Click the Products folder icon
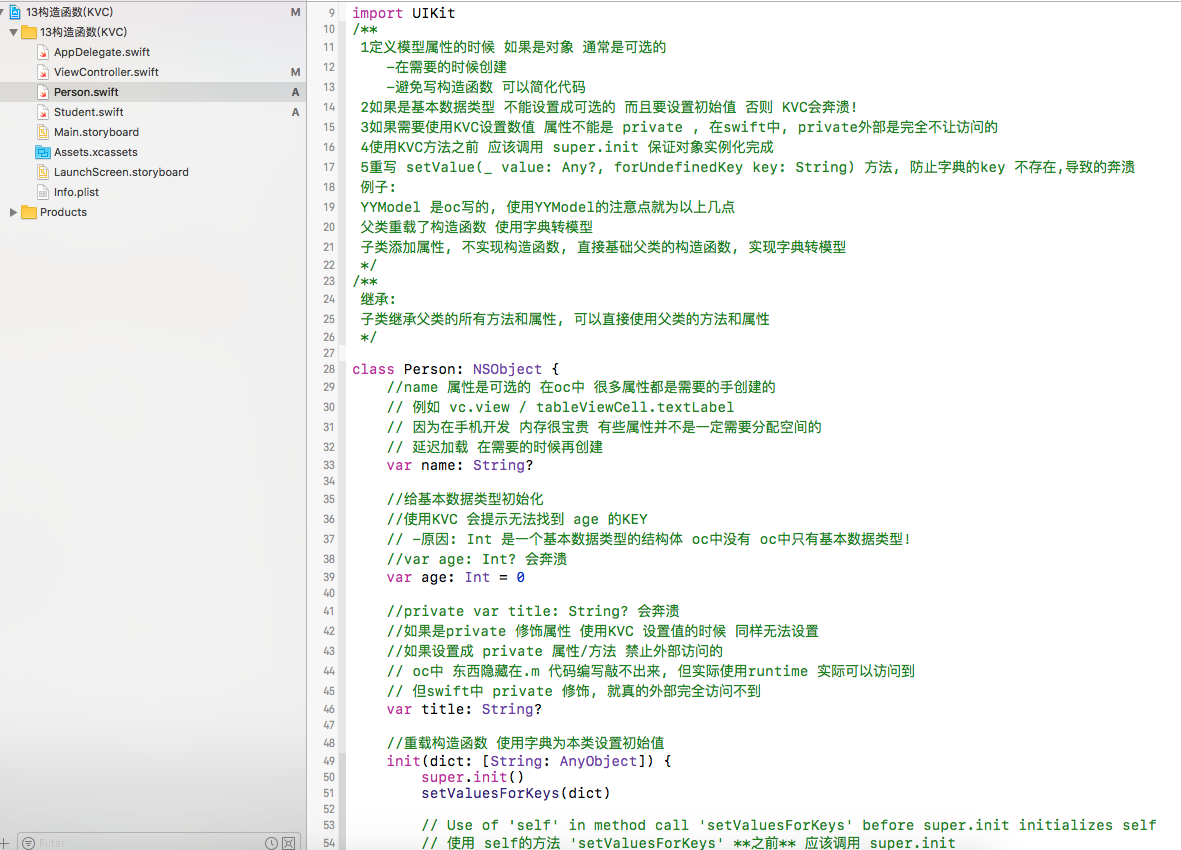The width and height of the screenshot is (1181, 850). 29,212
